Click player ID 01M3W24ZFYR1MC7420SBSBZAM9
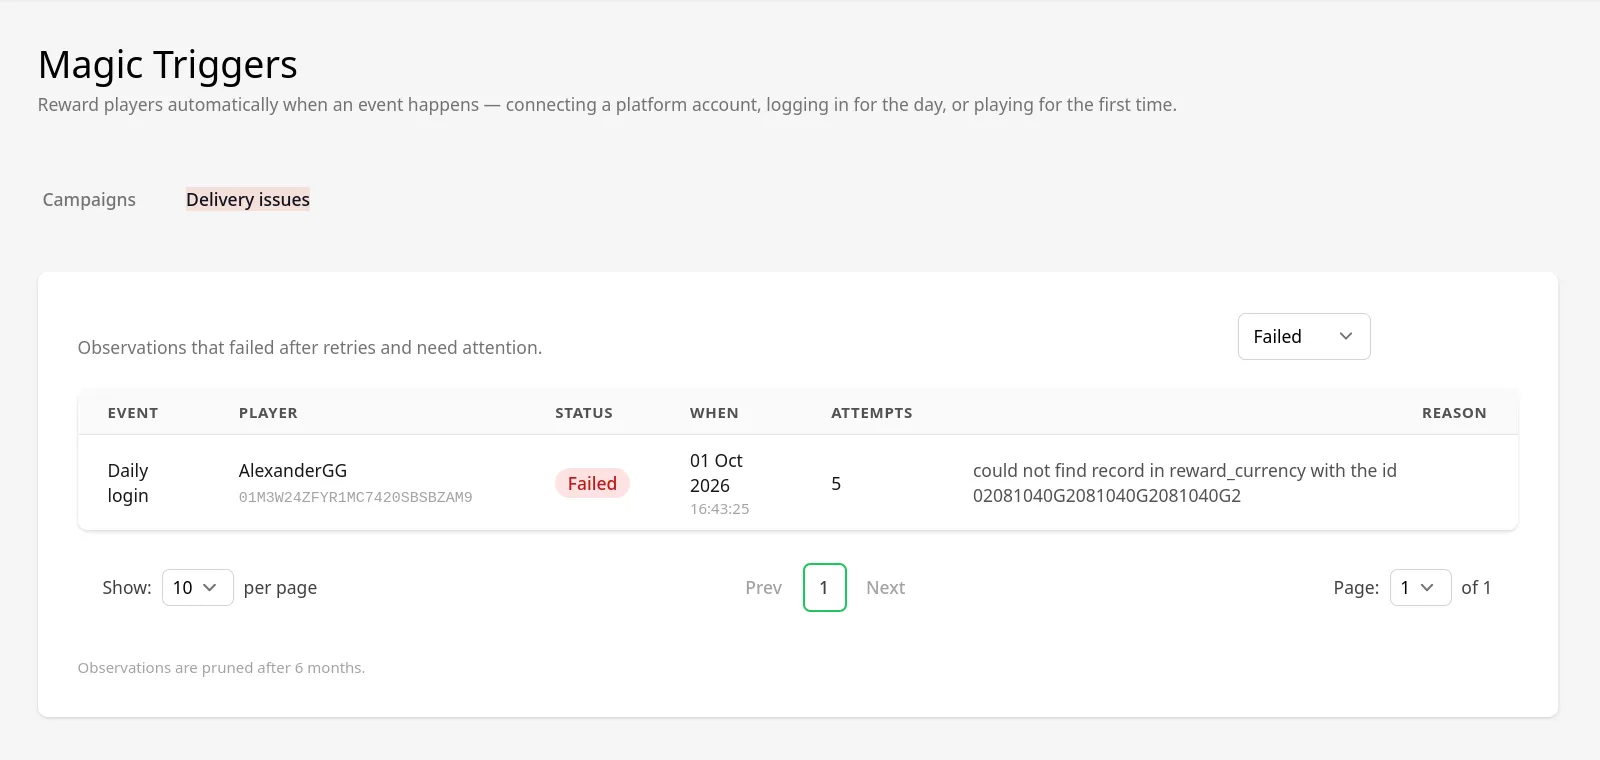 (x=355, y=497)
